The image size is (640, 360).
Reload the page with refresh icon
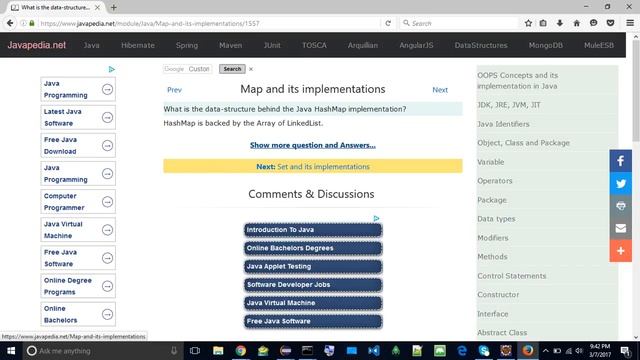pyautogui.click(x=388, y=23)
